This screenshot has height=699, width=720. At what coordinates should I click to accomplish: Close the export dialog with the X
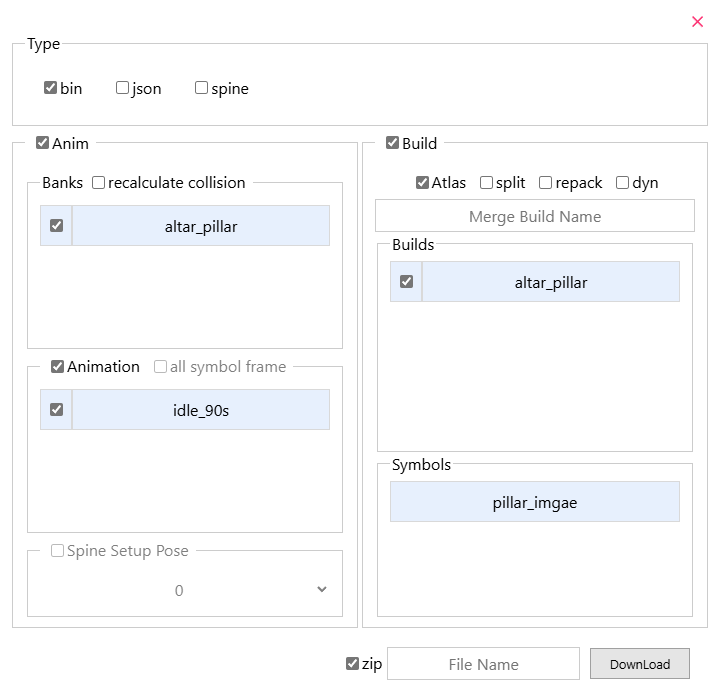[x=697, y=22]
